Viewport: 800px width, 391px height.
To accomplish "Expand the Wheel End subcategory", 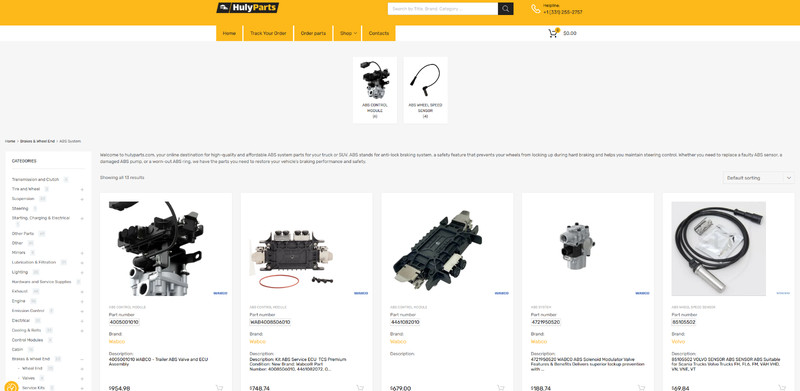I will point(82,369).
